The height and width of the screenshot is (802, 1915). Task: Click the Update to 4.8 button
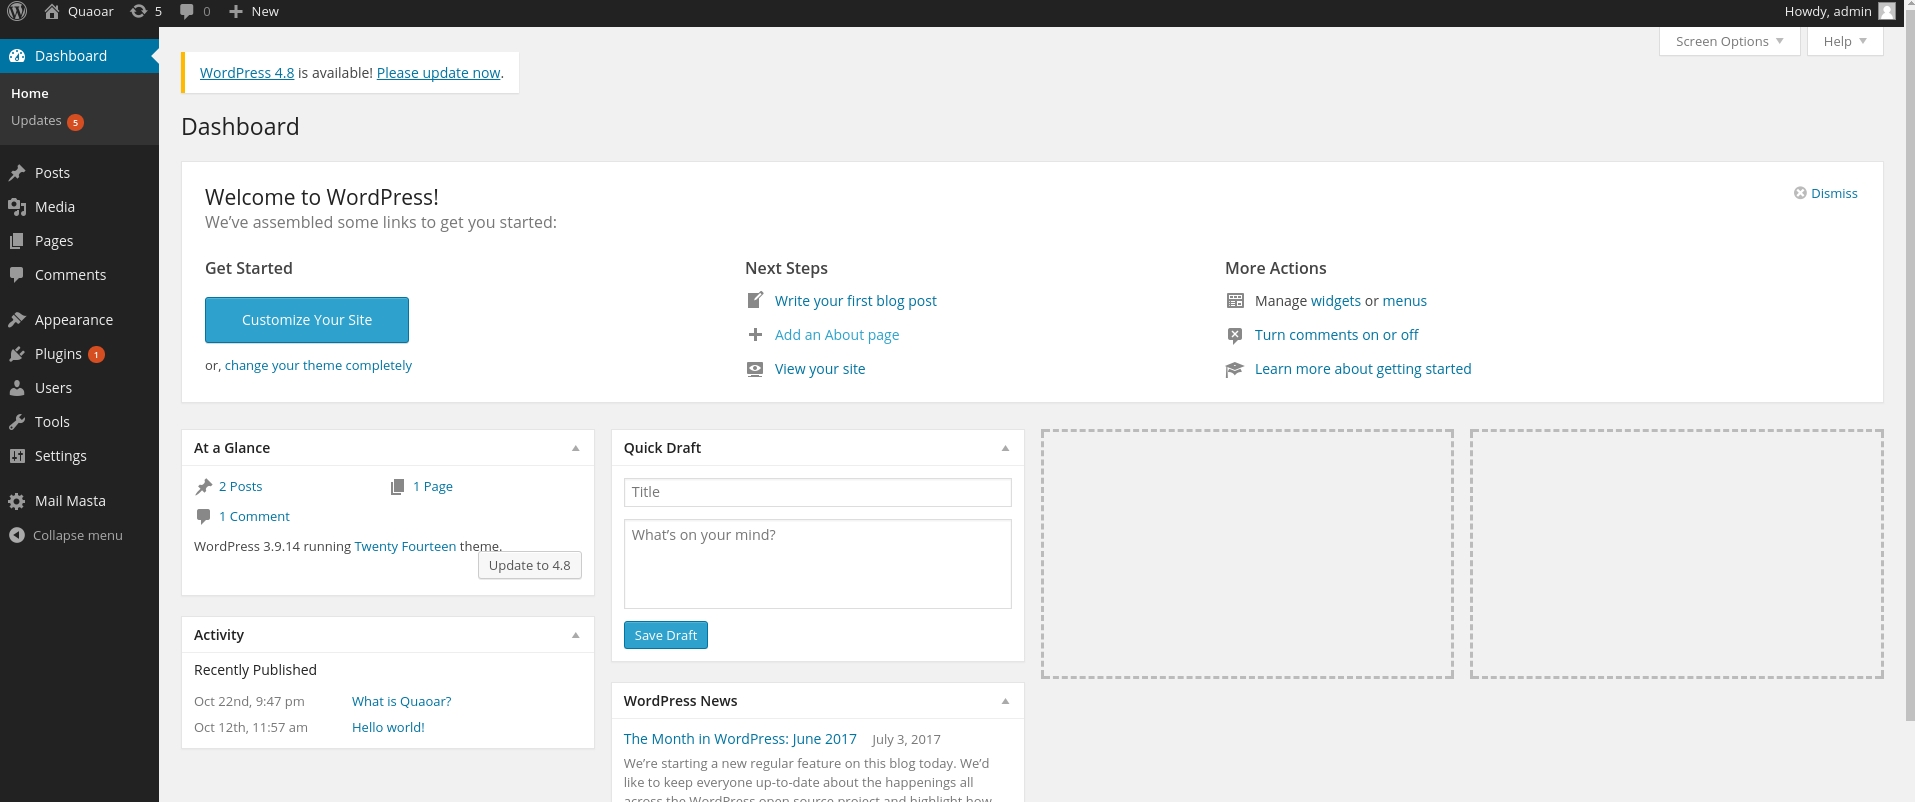tap(529, 565)
